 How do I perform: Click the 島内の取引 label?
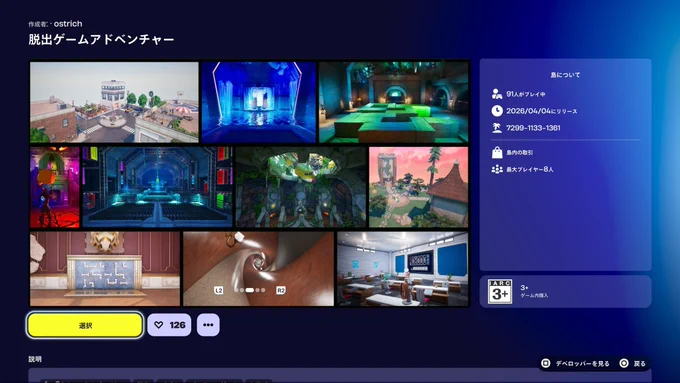coord(520,153)
